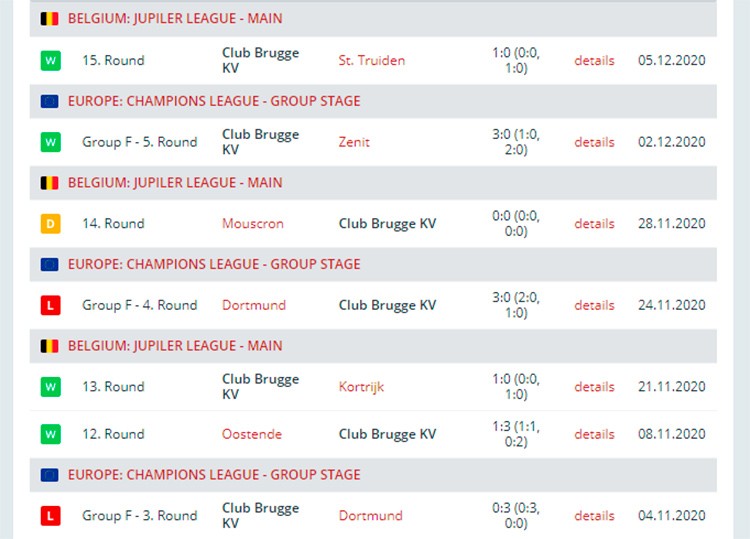Open details for the 05.12.2020 match
The width and height of the screenshot is (750, 539).
594,61
